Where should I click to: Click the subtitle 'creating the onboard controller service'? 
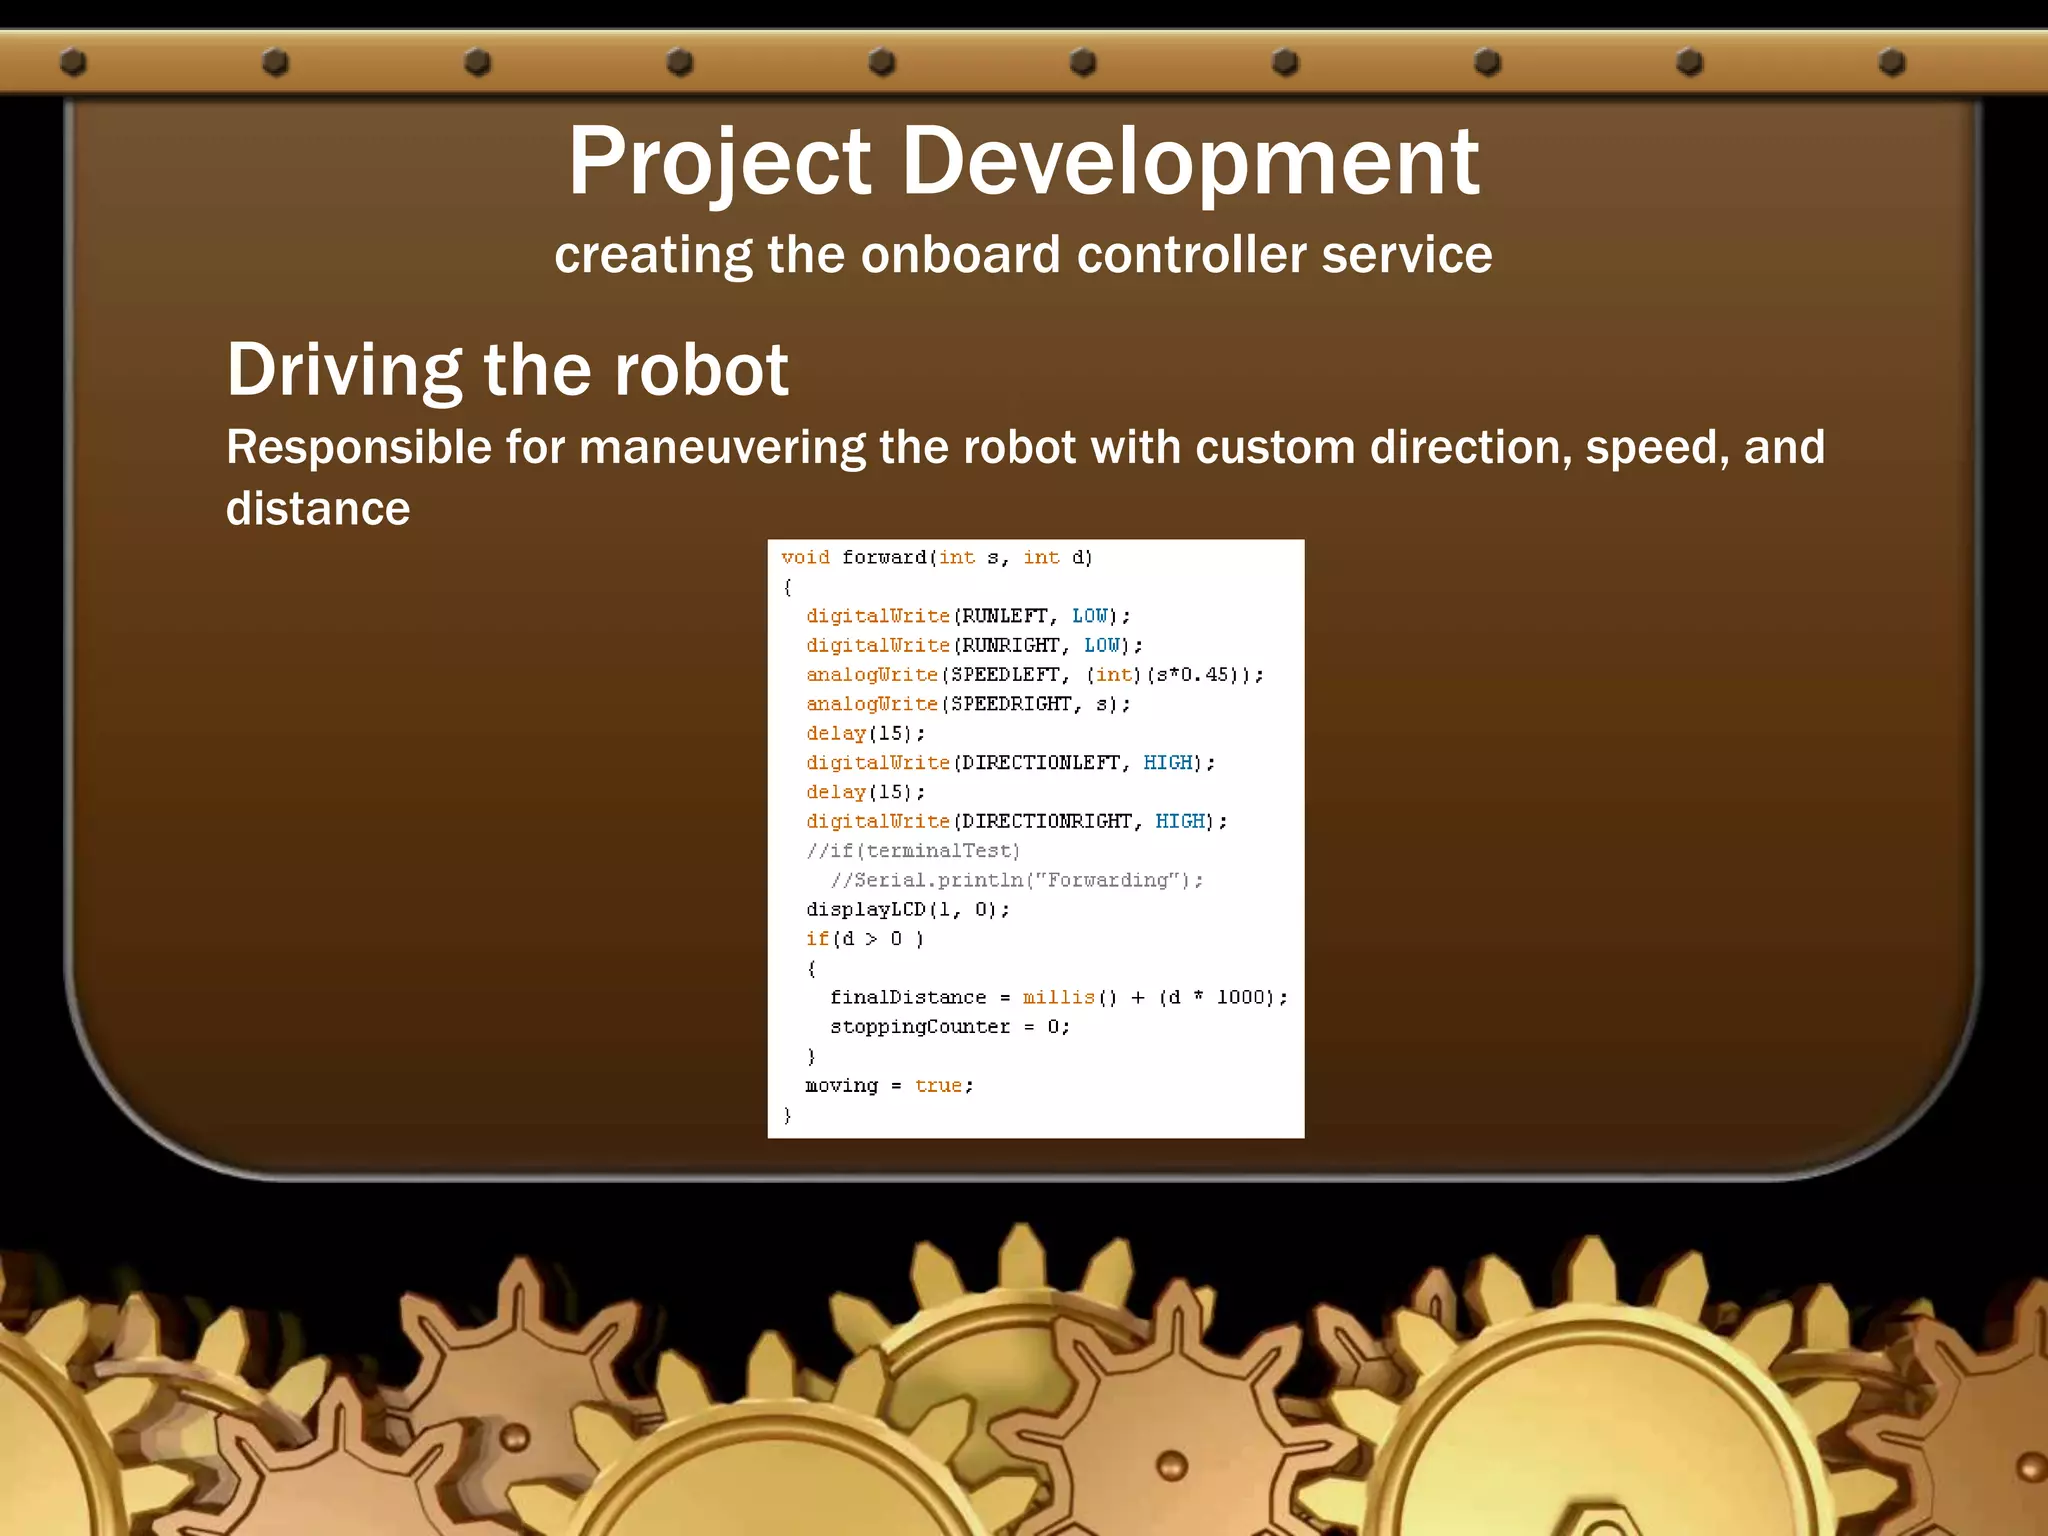pos(1024,254)
